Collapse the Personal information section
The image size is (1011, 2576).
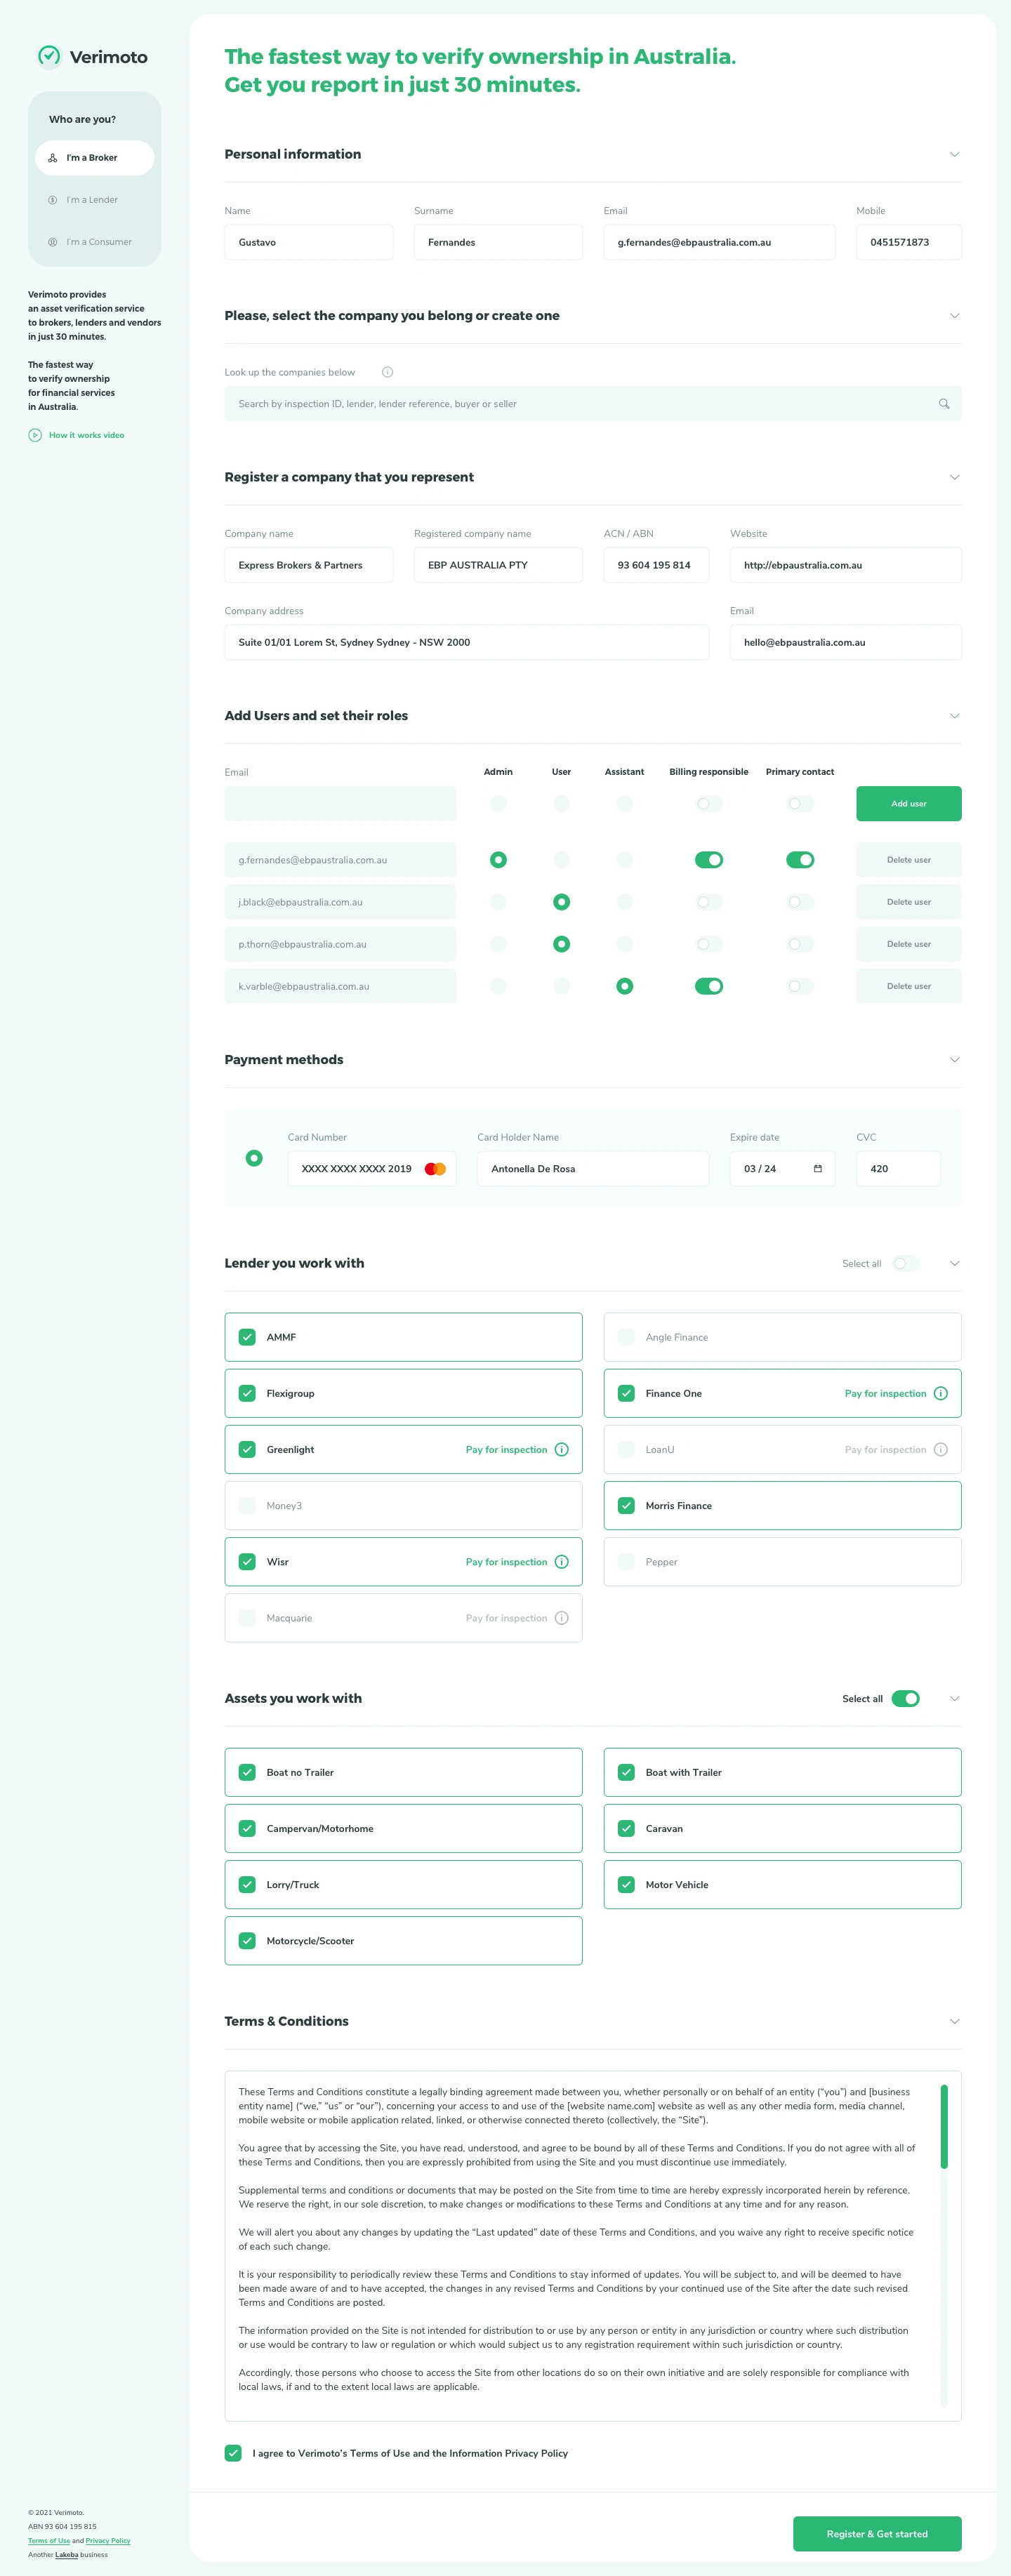pos(955,154)
